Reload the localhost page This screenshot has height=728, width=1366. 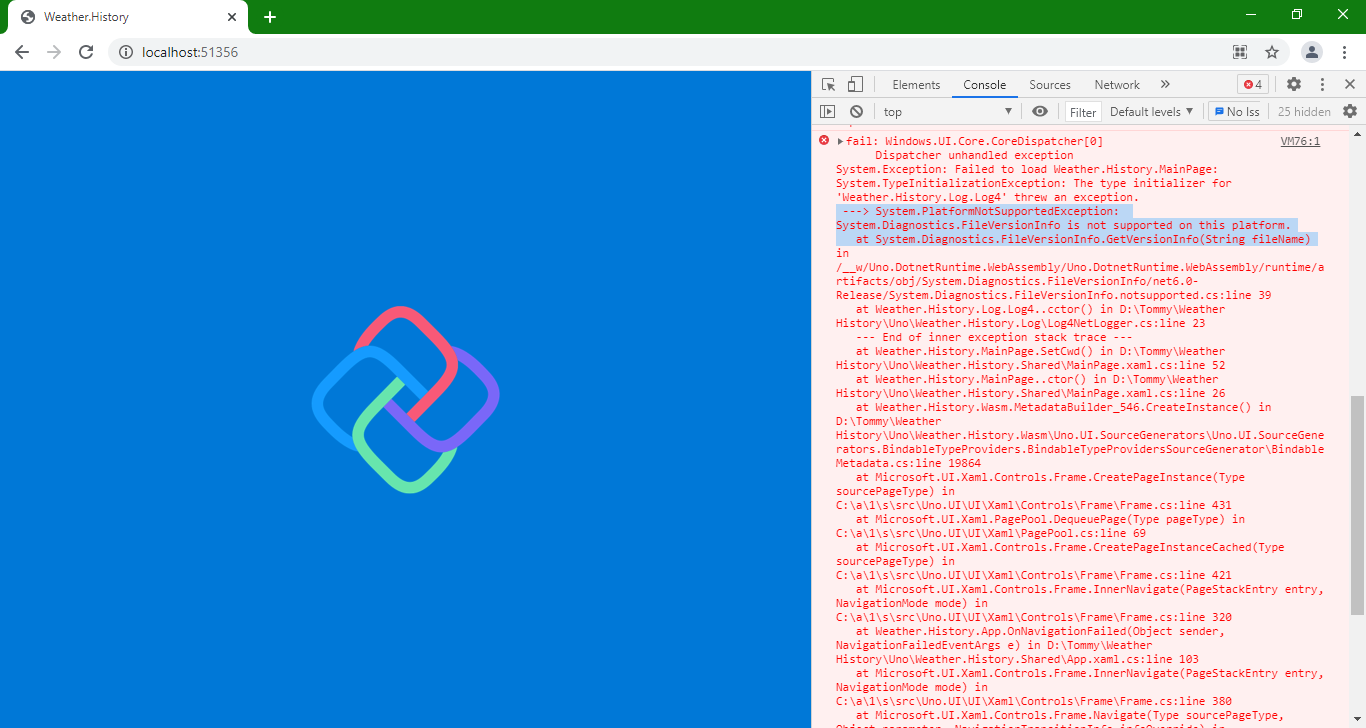point(86,52)
